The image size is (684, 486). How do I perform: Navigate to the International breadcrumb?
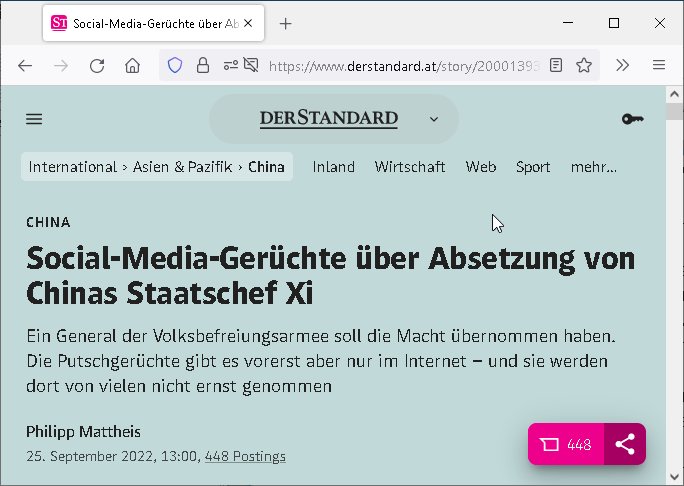click(x=73, y=167)
